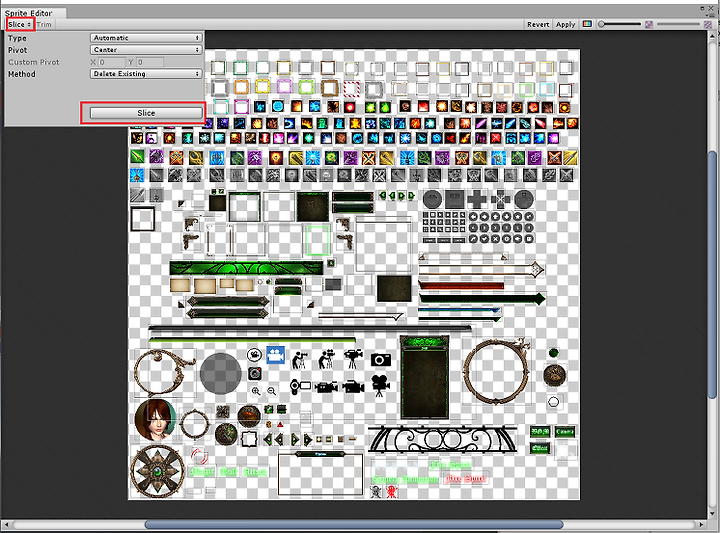Select the film projector on tripod sprite
Image resolution: width=720 pixels, height=533 pixels.
point(380,386)
